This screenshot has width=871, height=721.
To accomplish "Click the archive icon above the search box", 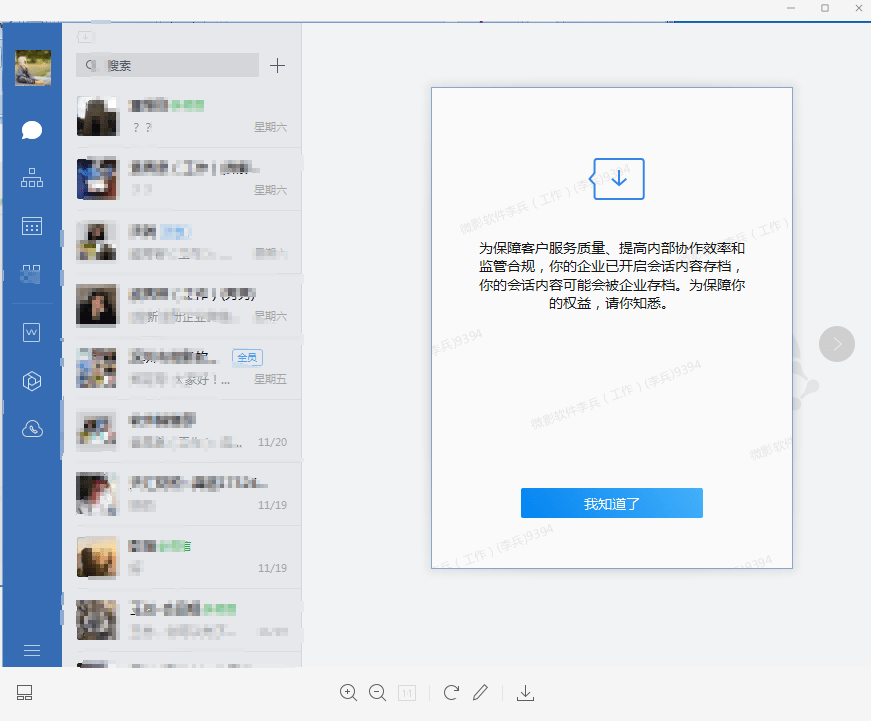I will point(85,37).
